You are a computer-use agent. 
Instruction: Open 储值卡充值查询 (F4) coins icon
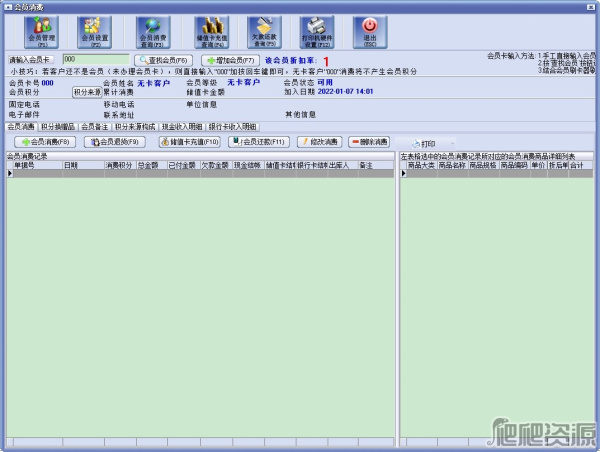click(x=212, y=32)
